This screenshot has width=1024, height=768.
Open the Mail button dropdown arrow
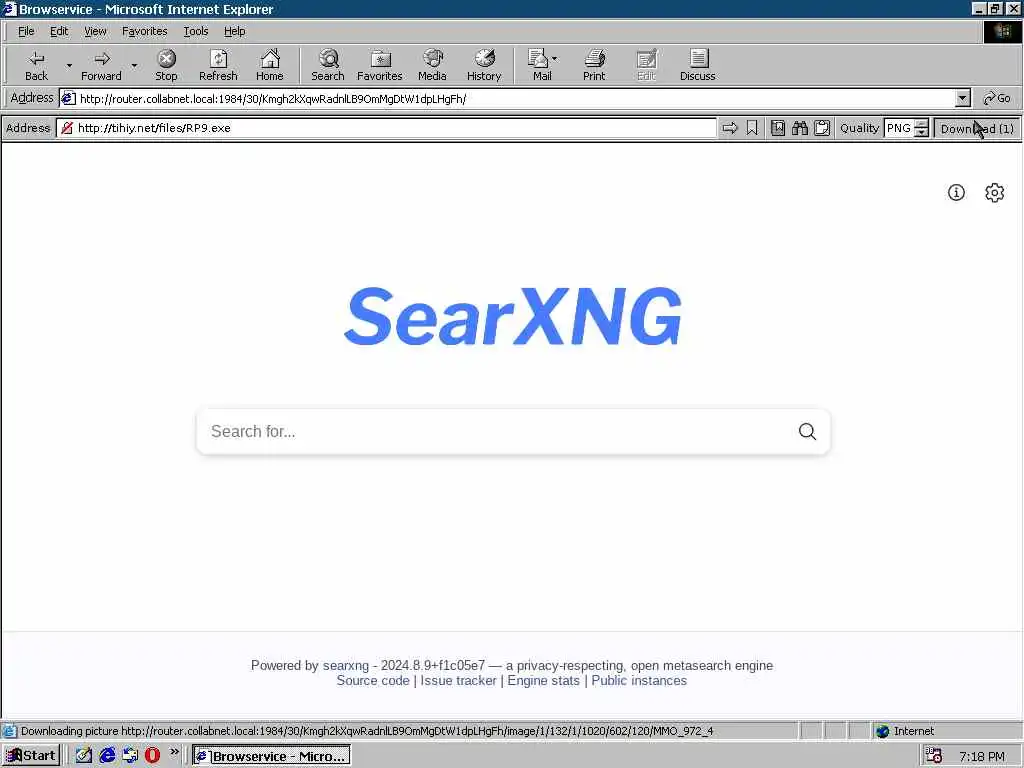tap(554, 59)
